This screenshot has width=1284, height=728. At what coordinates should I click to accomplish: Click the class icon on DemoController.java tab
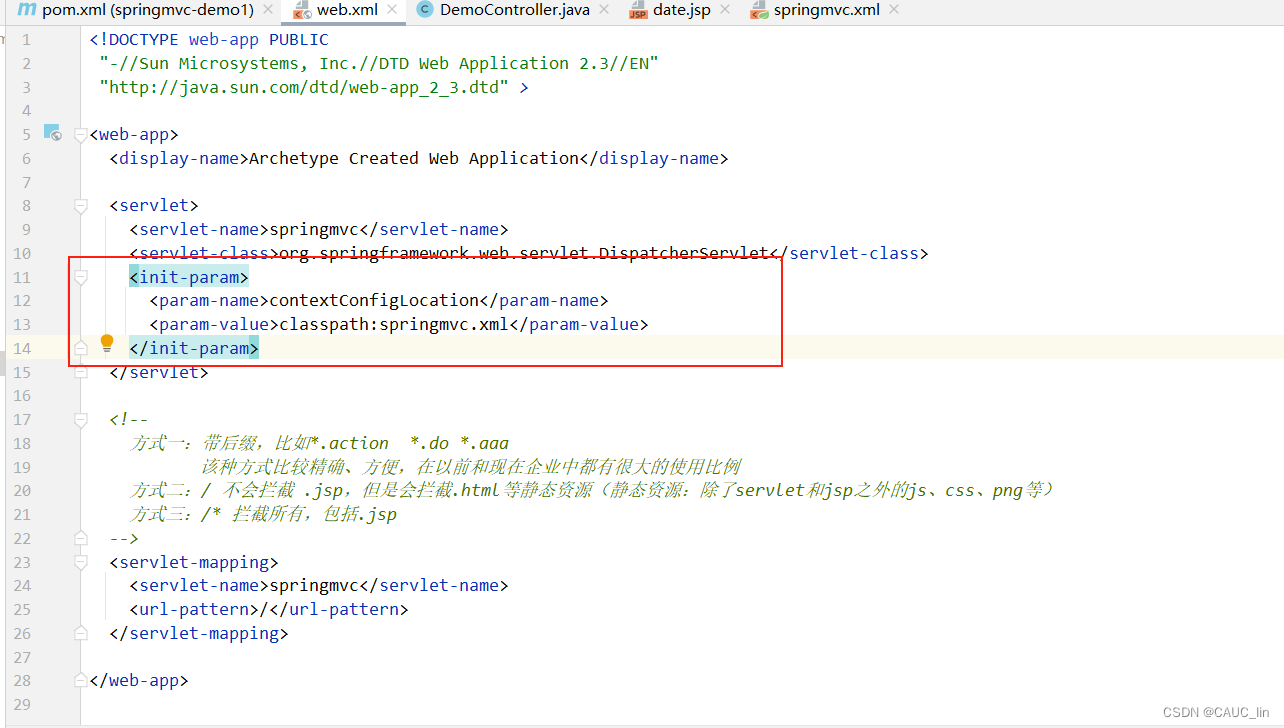pyautogui.click(x=424, y=10)
